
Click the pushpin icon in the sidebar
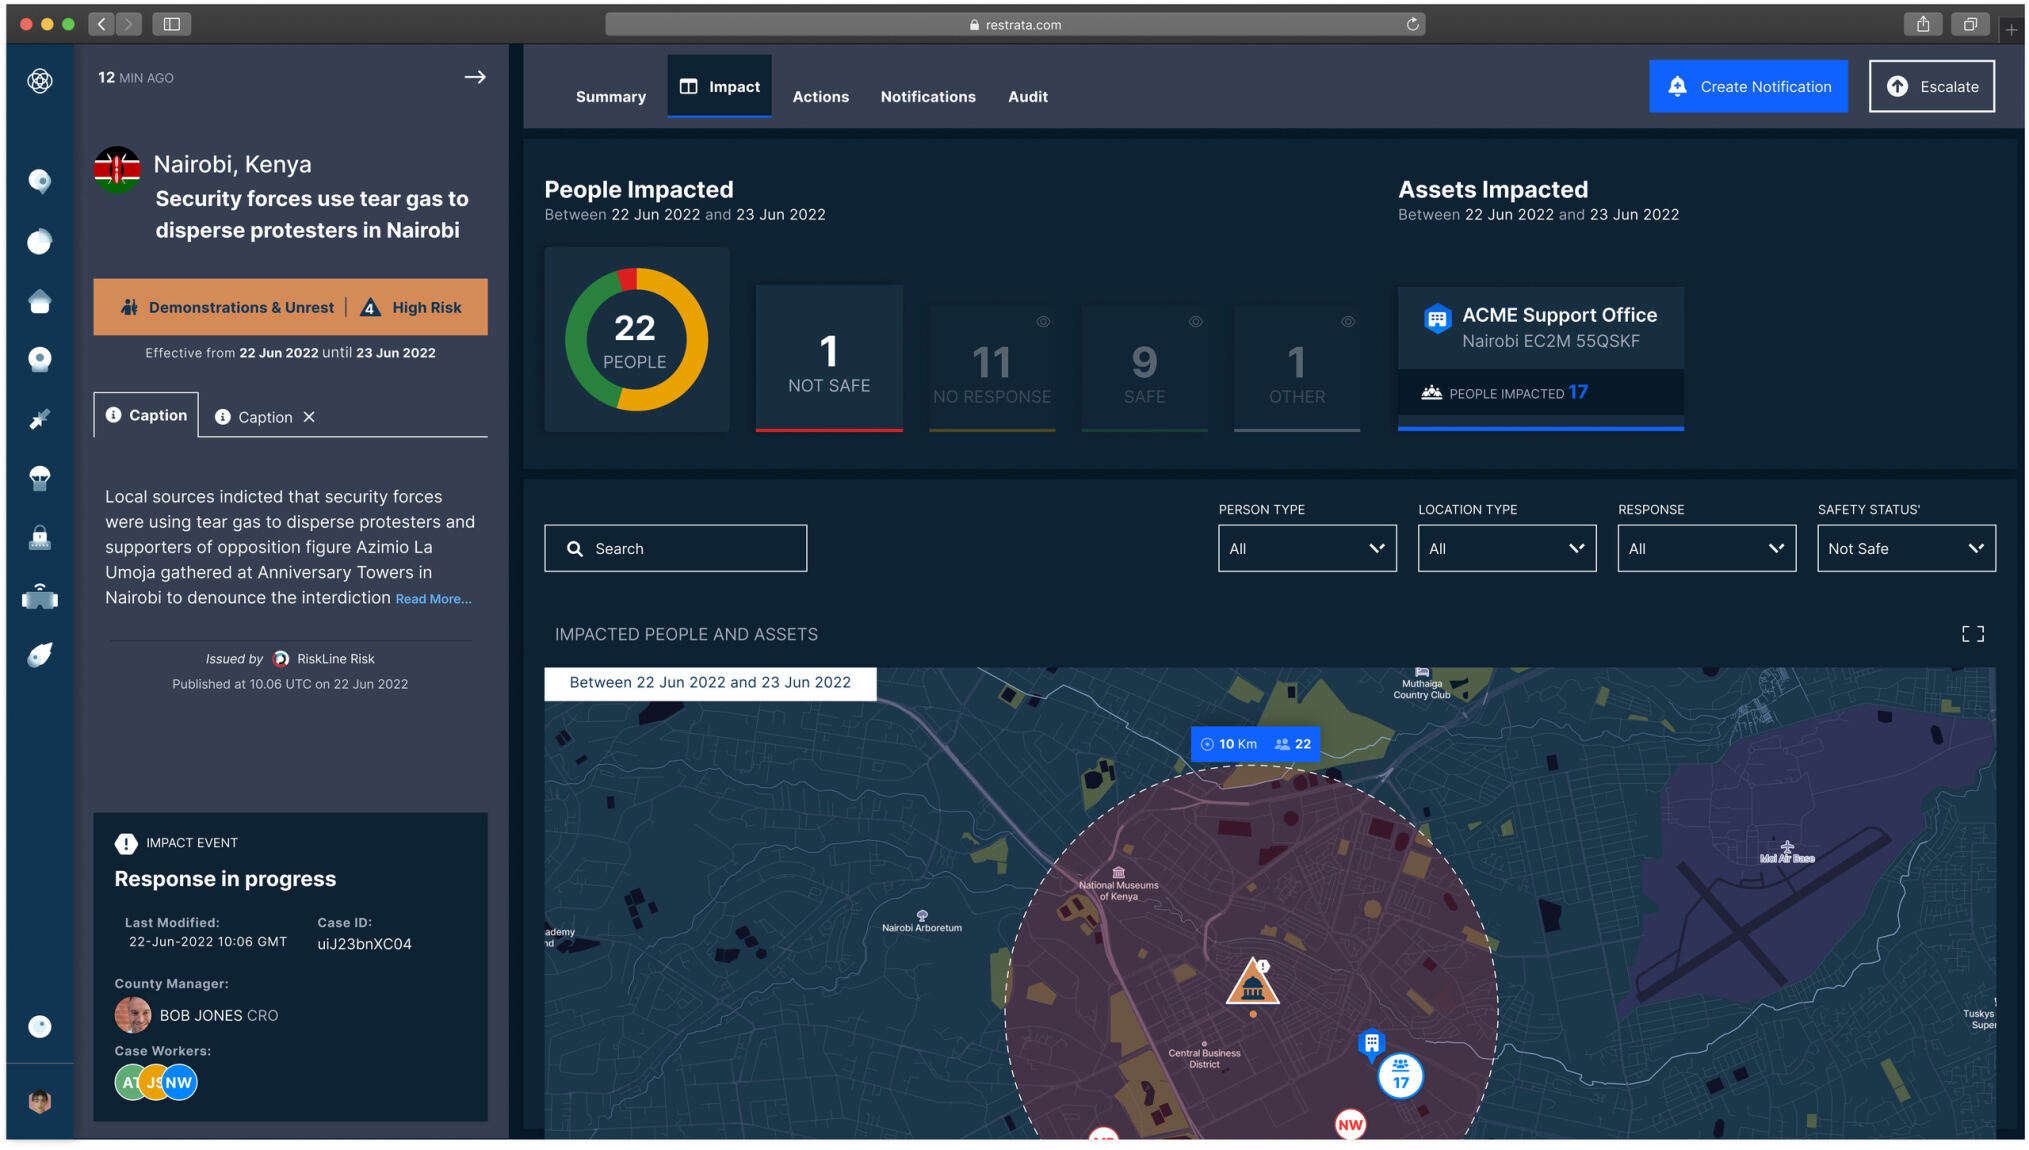[x=40, y=420]
